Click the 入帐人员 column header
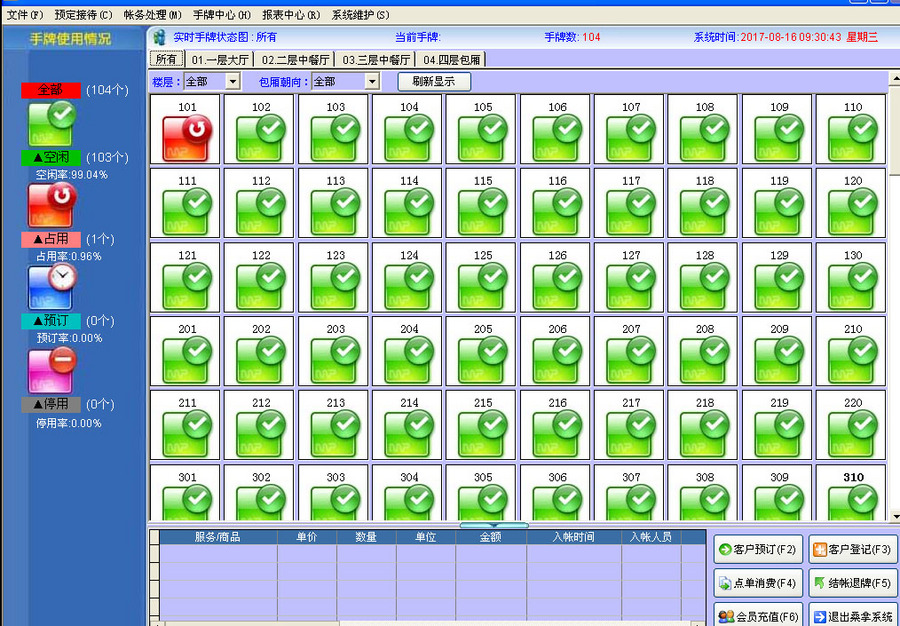The image size is (900, 626). pyautogui.click(x=651, y=538)
